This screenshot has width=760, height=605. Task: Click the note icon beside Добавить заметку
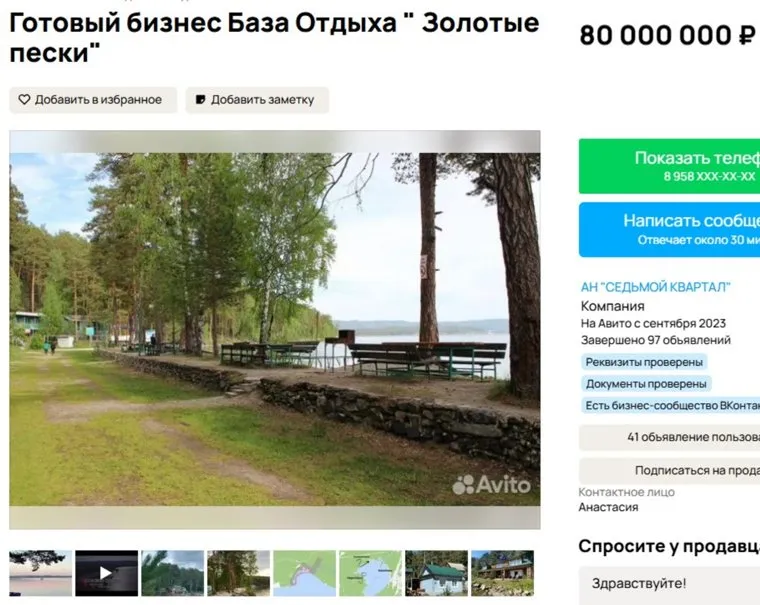point(200,100)
